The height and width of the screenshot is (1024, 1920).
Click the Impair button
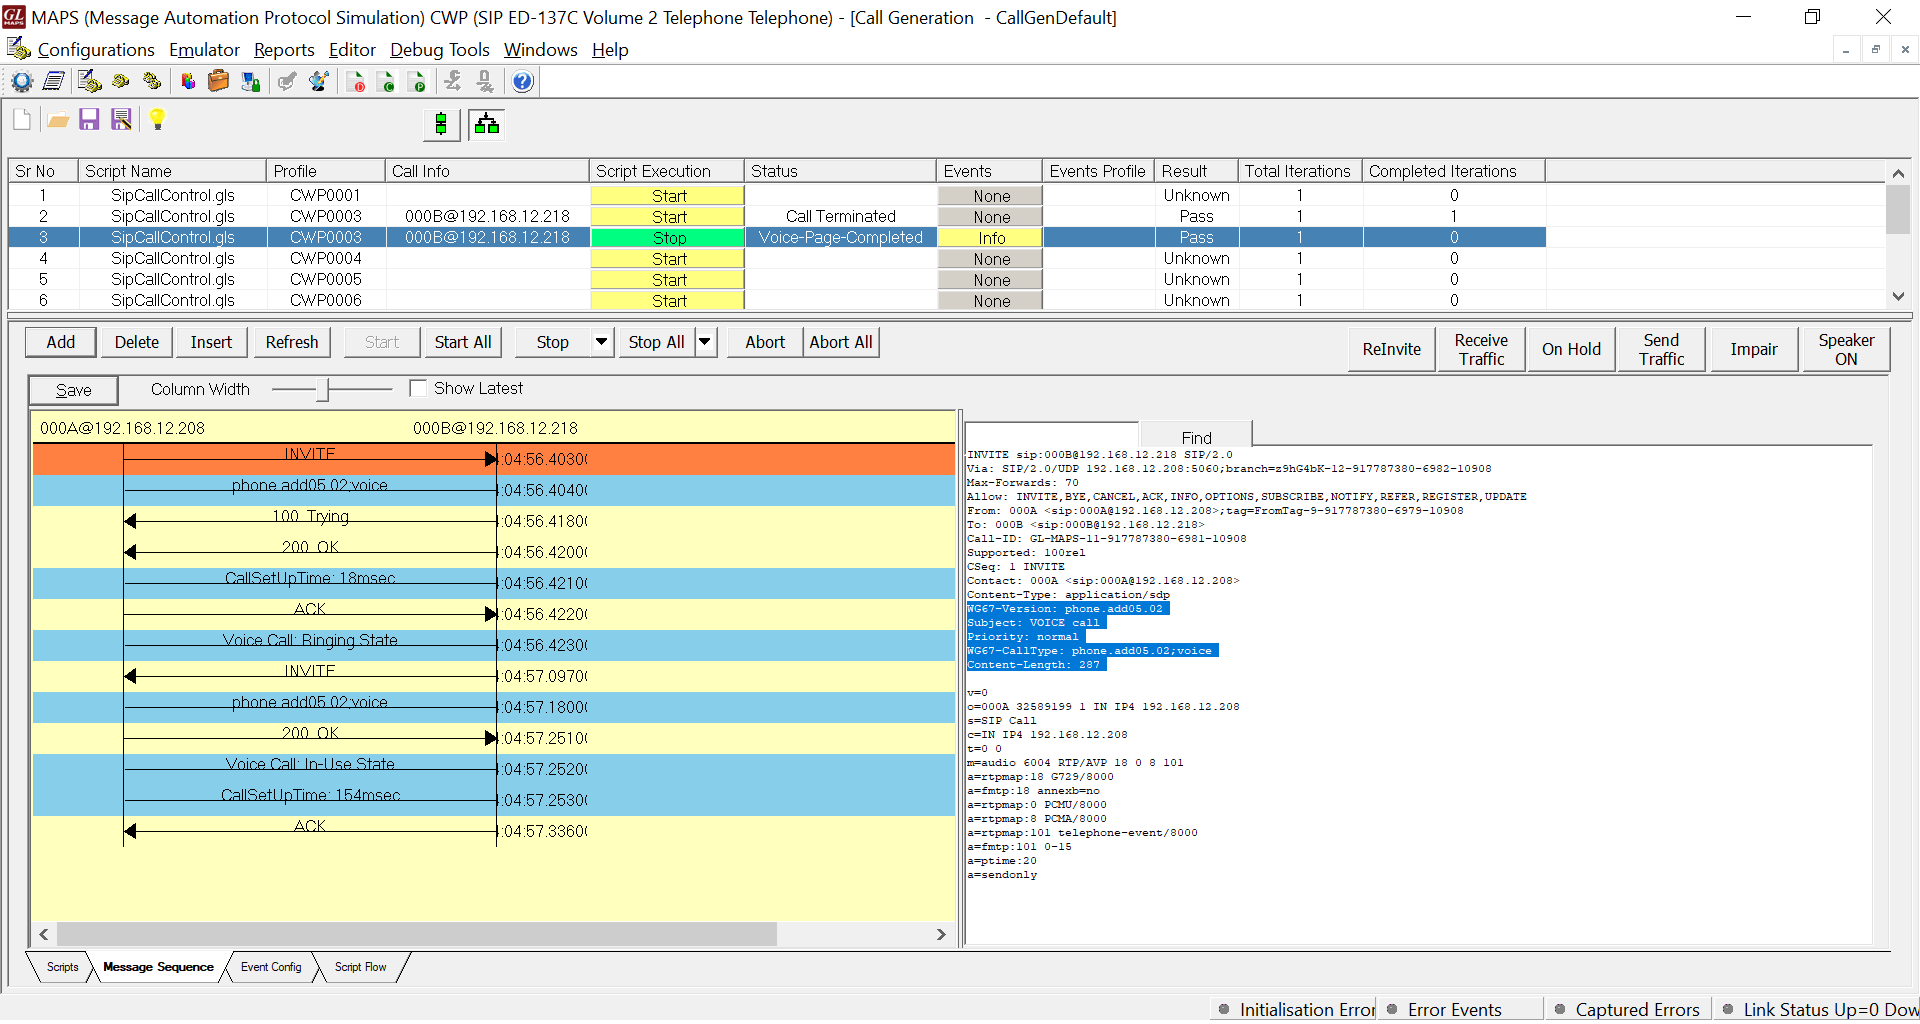tap(1754, 349)
